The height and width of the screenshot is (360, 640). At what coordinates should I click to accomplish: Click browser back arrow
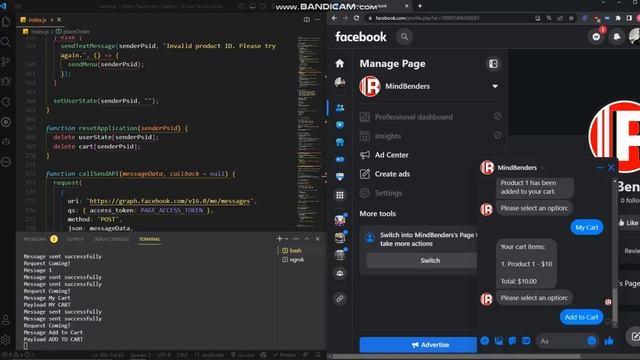(x=335, y=18)
